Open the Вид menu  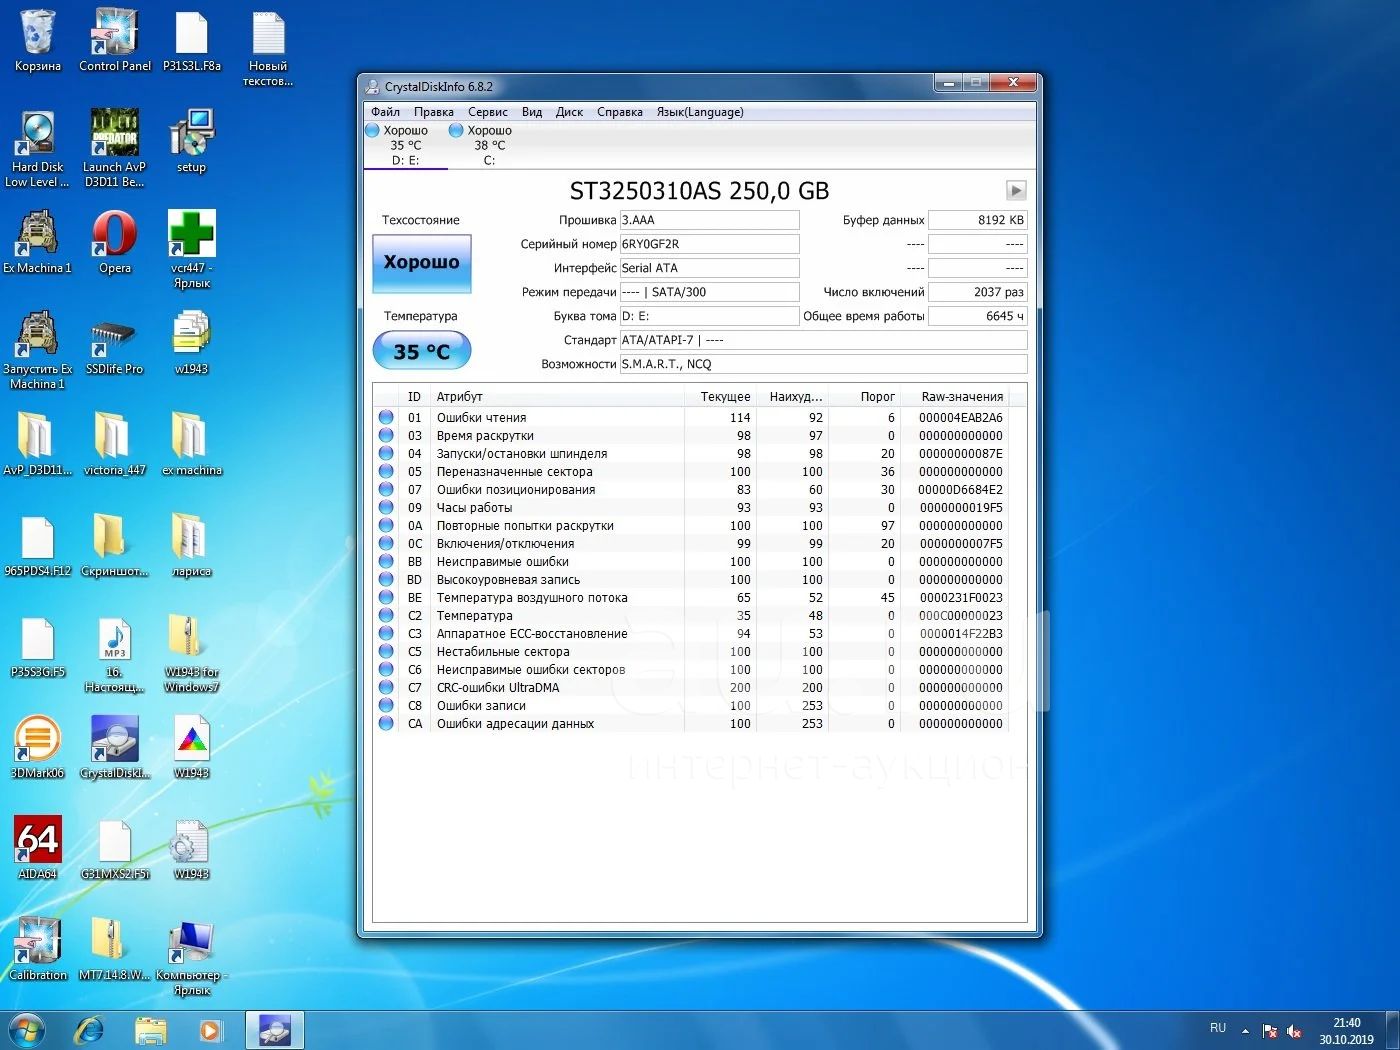pyautogui.click(x=532, y=112)
